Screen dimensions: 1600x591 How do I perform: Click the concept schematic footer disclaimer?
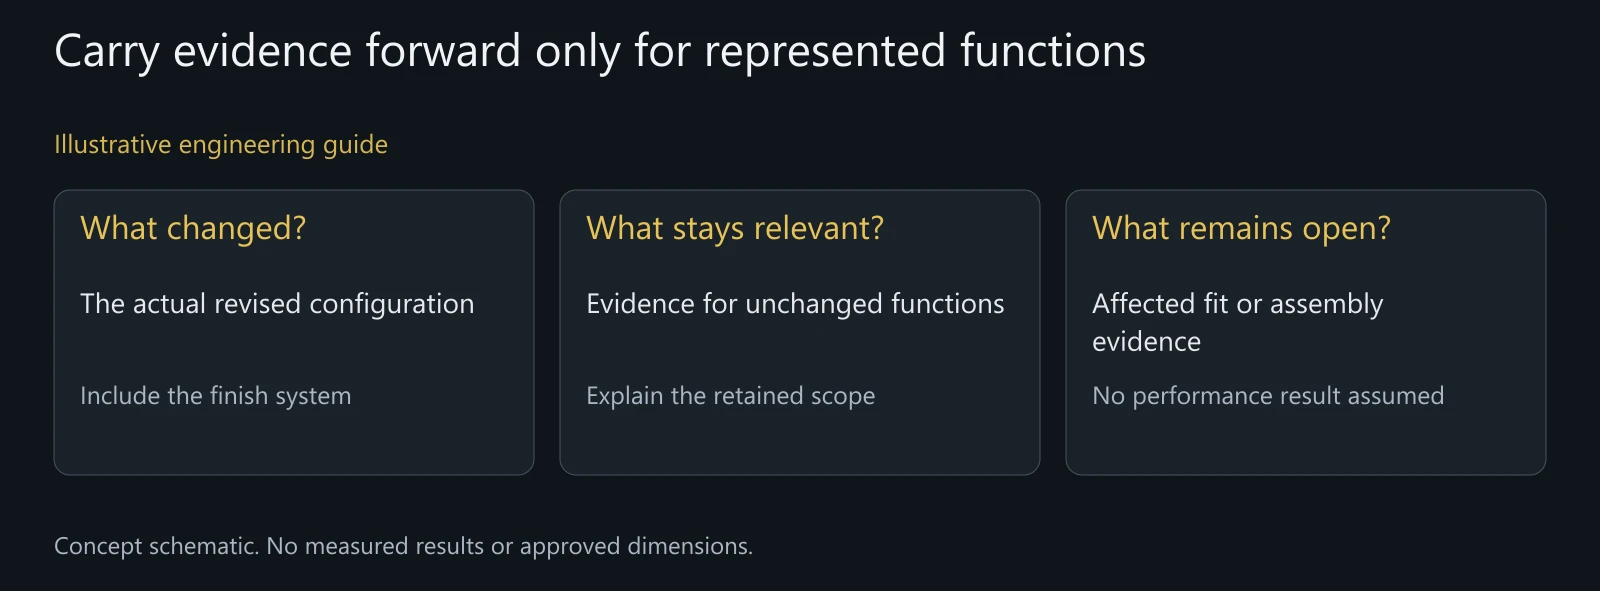(x=404, y=546)
